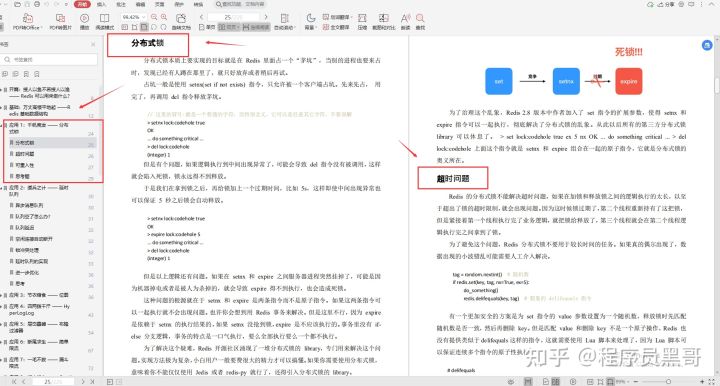The height and width of the screenshot is (386, 720).
Task: Click the bookmark search input field
Action: [x=50, y=59]
